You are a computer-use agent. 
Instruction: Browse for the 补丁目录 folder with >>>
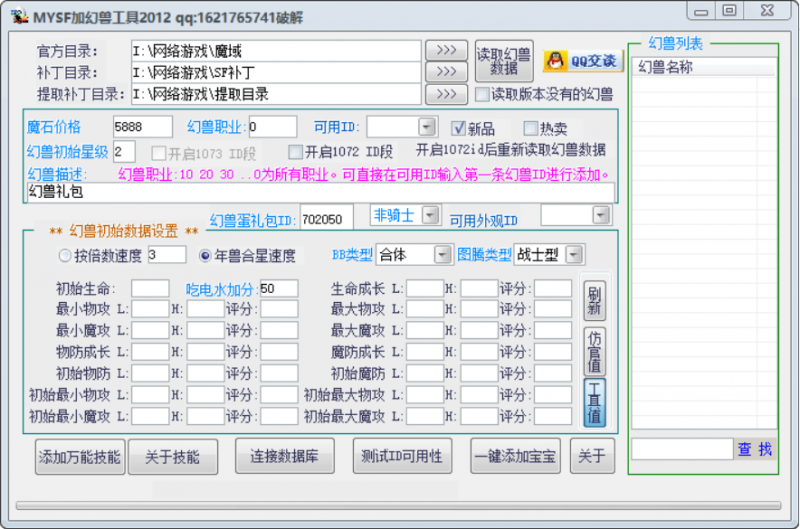click(446, 72)
